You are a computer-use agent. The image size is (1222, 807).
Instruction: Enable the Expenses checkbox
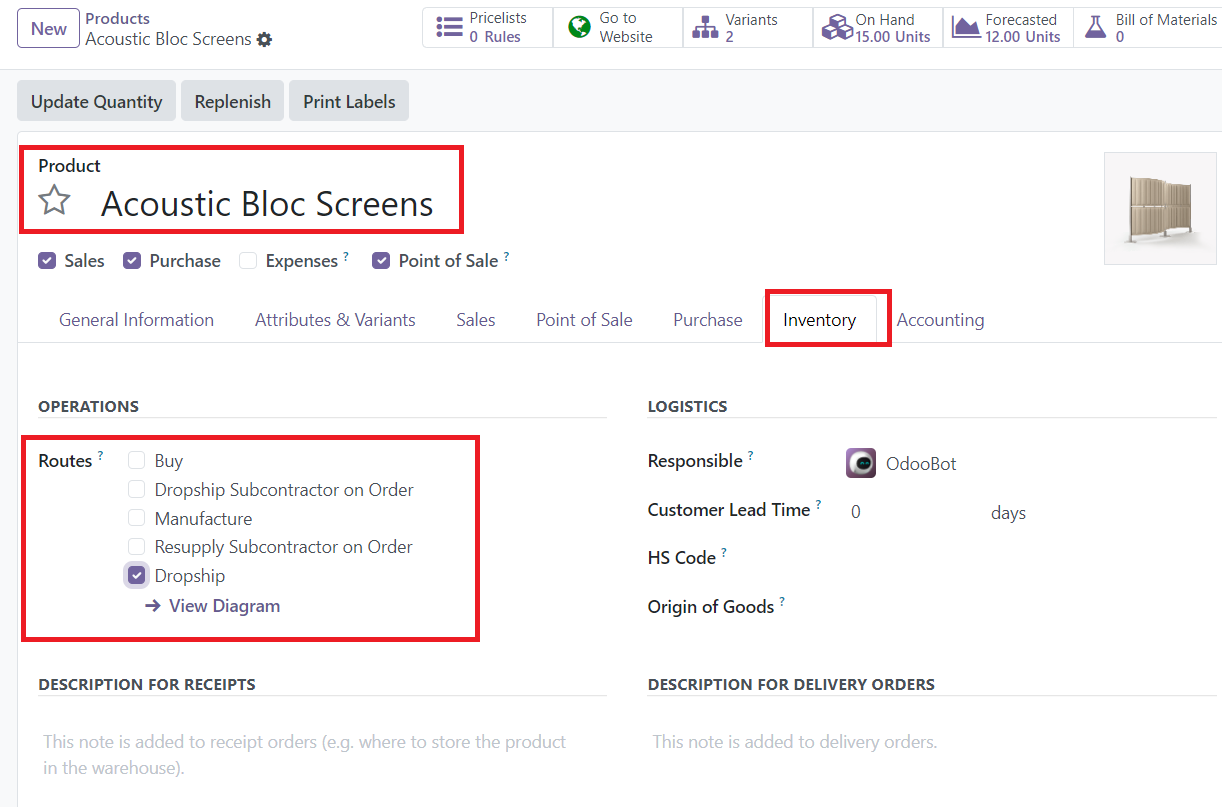click(x=248, y=261)
